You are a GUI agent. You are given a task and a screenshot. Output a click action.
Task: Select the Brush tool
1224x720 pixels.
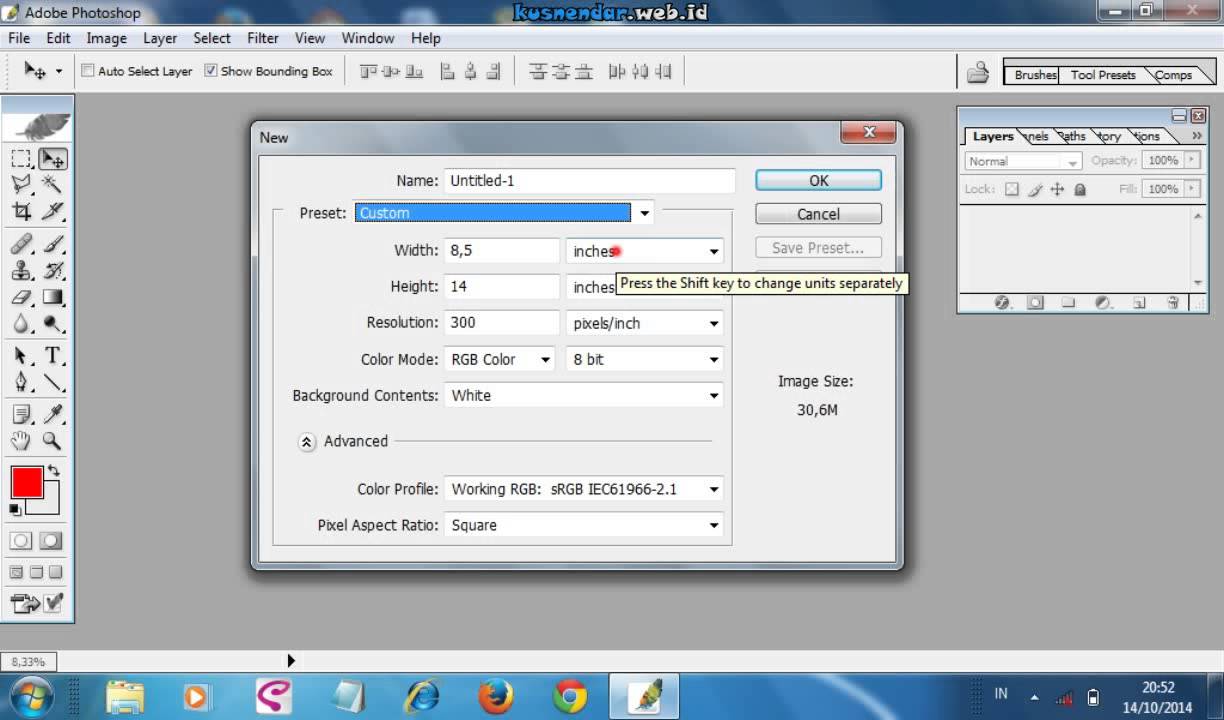click(53, 245)
